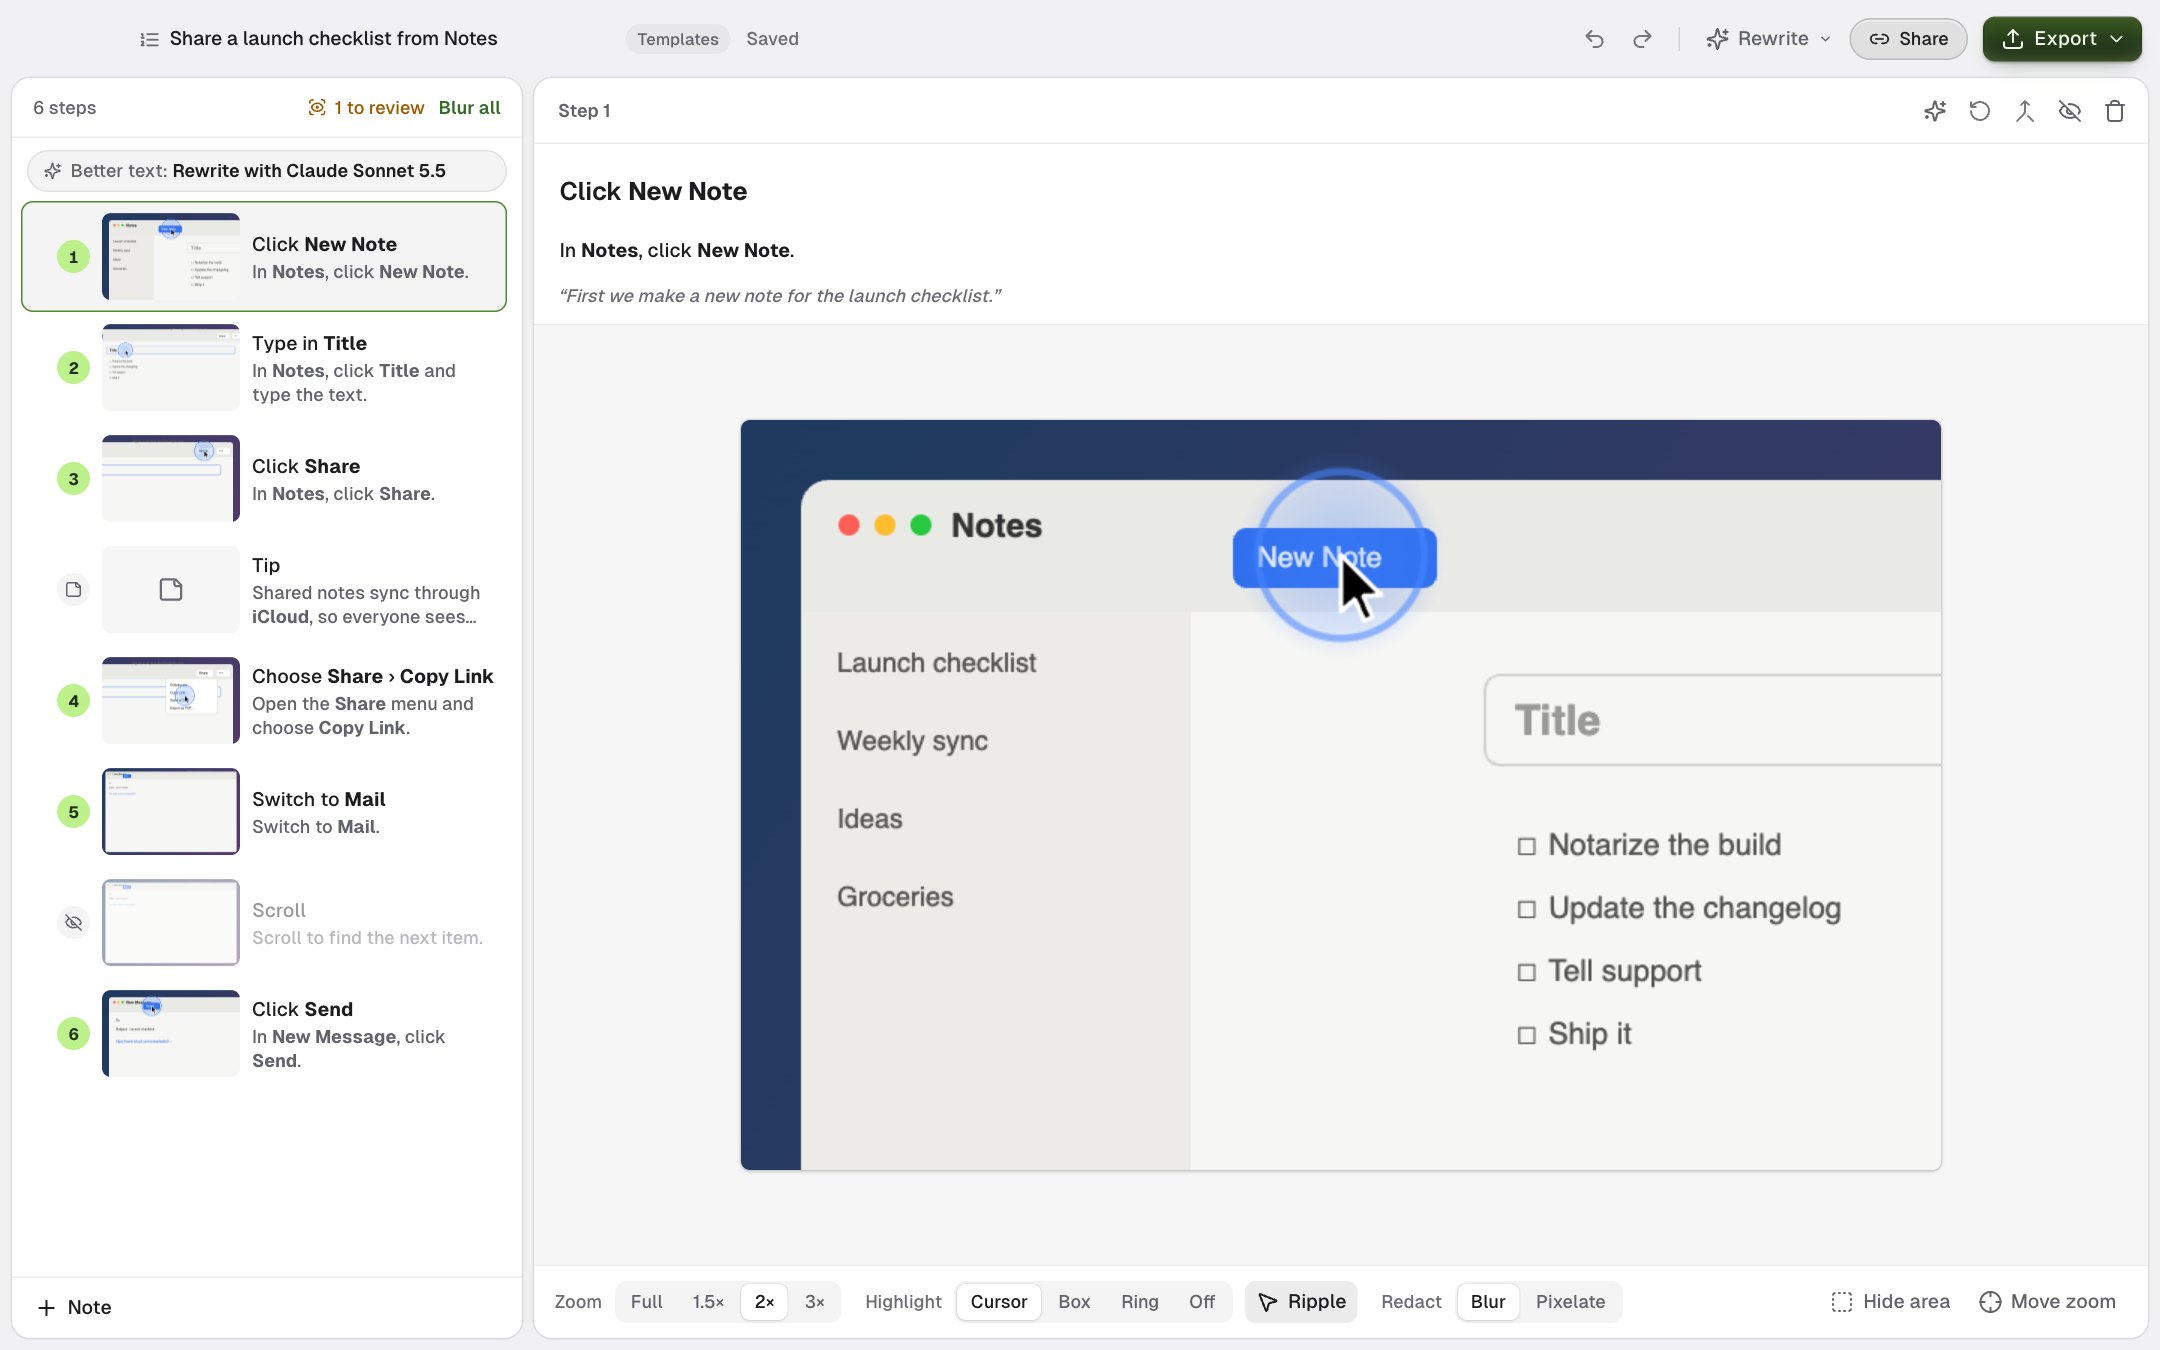Click the 1 to review indicator
Viewport: 2160px width, 1350px height.
pyautogui.click(x=366, y=108)
